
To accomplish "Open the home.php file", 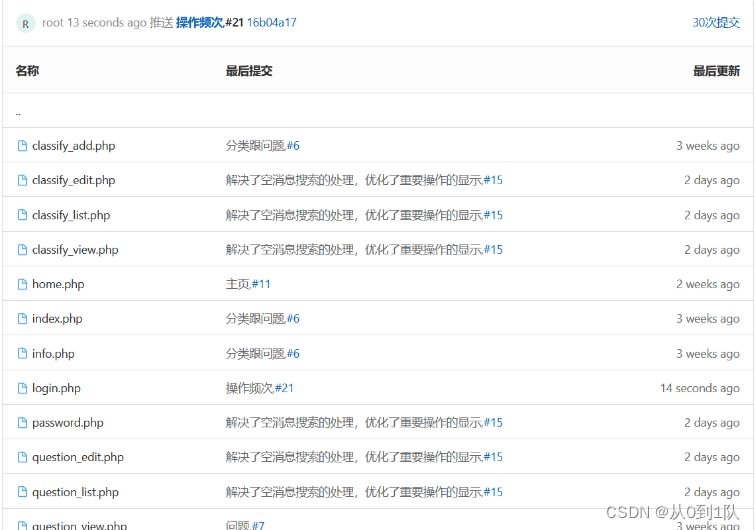I will point(58,284).
